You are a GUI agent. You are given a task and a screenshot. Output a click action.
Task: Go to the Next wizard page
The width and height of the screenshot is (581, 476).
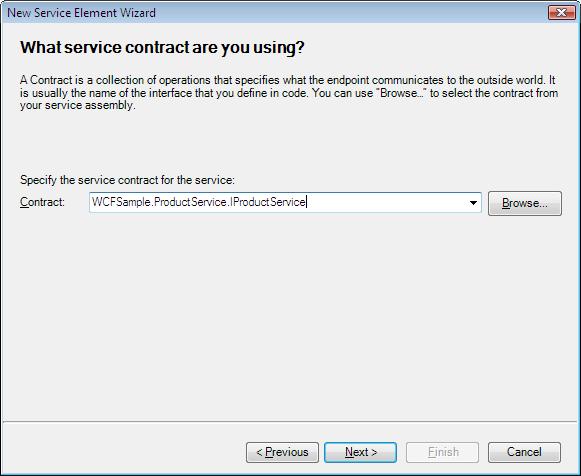[361, 452]
